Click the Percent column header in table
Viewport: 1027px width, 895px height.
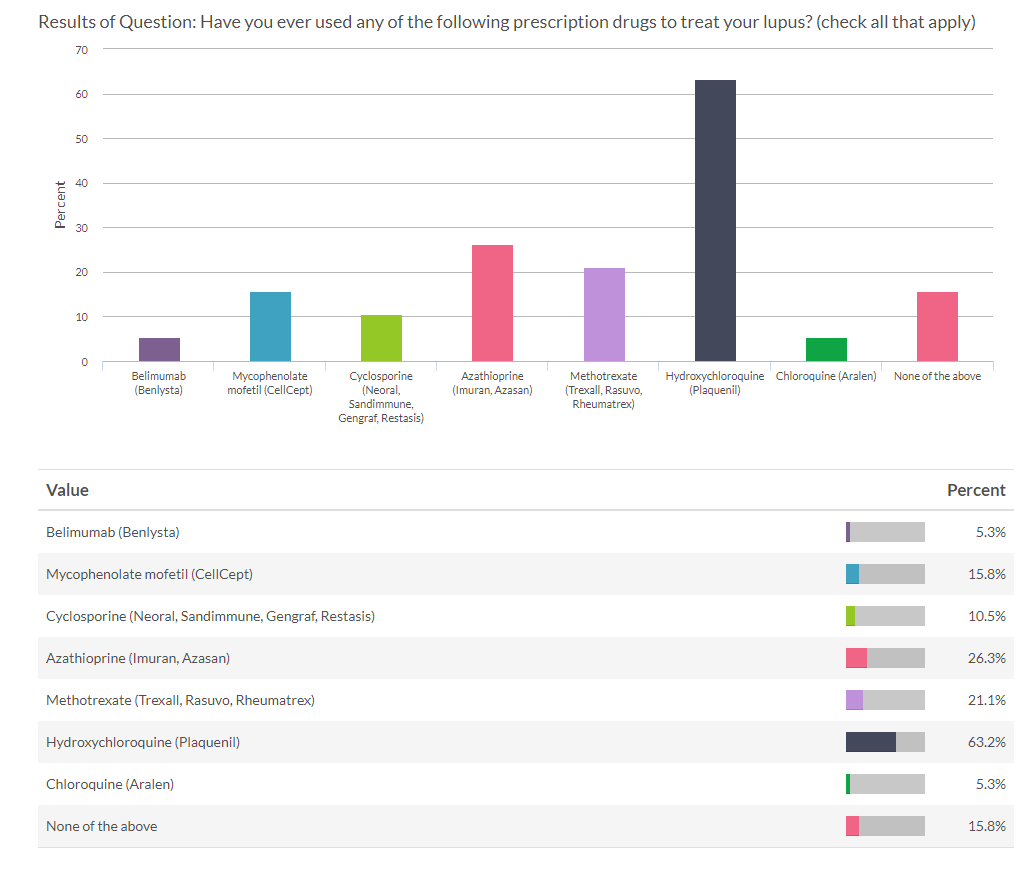pyautogui.click(x=975, y=490)
